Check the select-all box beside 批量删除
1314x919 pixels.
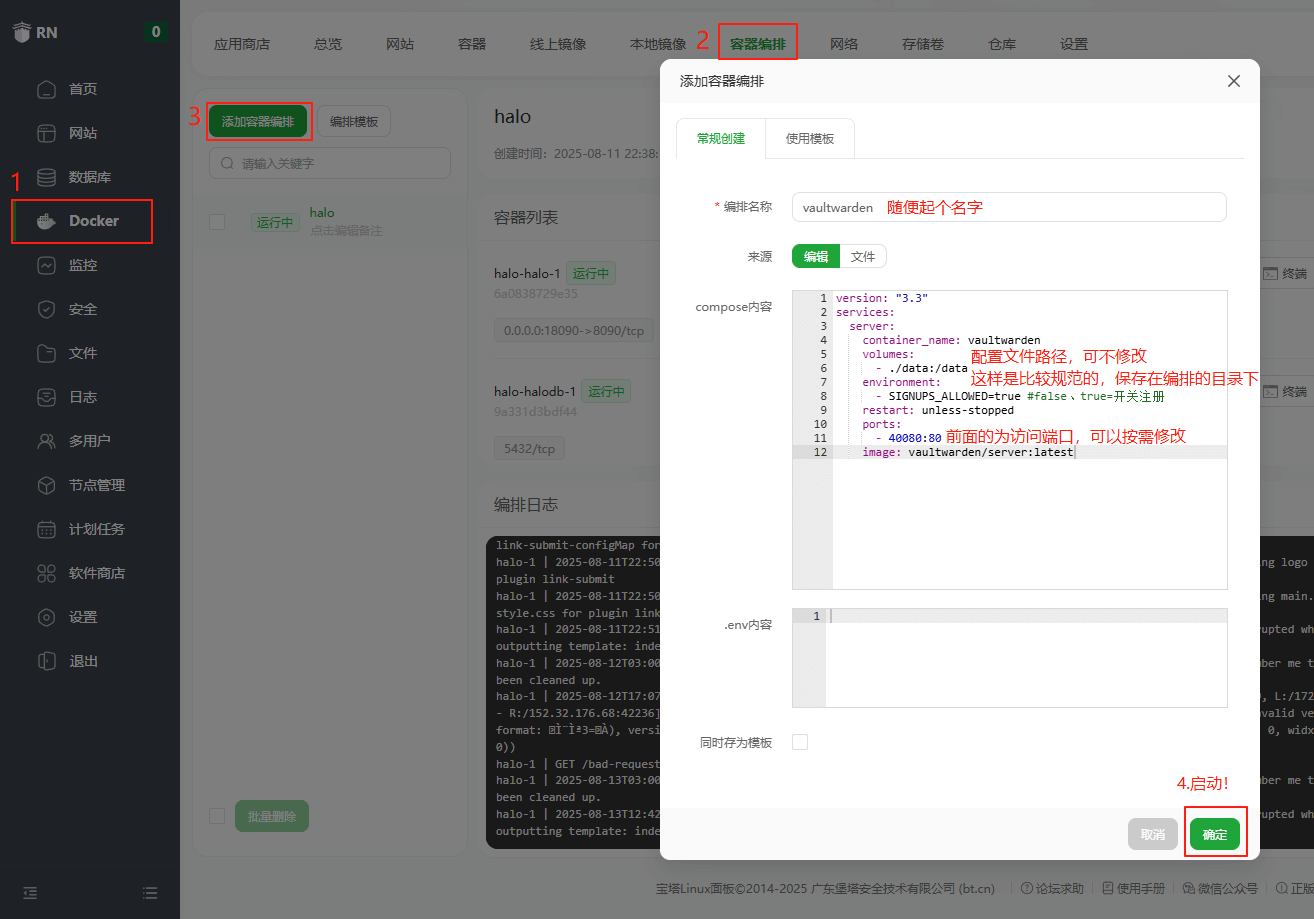coord(217,816)
